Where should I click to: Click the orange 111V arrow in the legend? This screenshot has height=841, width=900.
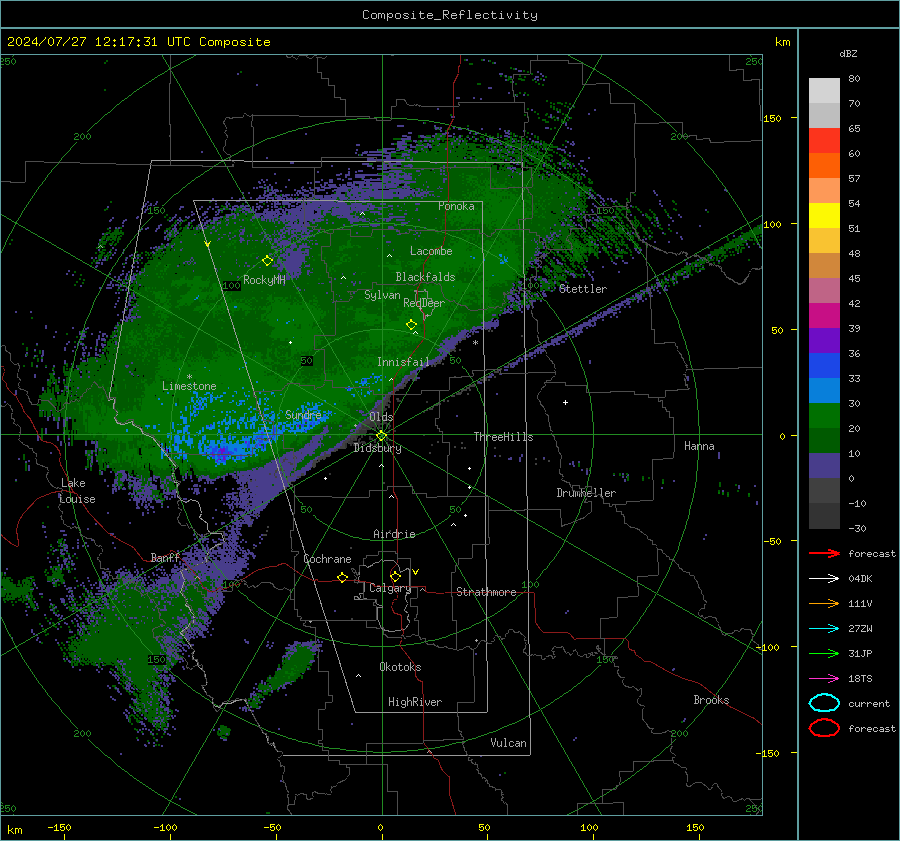pyautogui.click(x=824, y=603)
